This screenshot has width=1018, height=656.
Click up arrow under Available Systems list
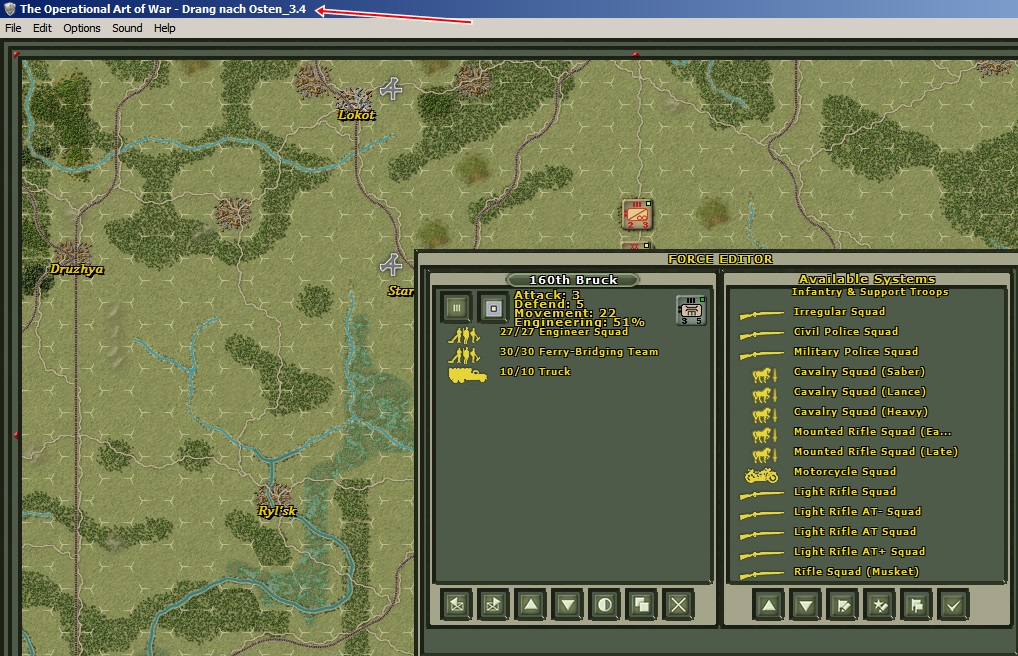coord(769,605)
